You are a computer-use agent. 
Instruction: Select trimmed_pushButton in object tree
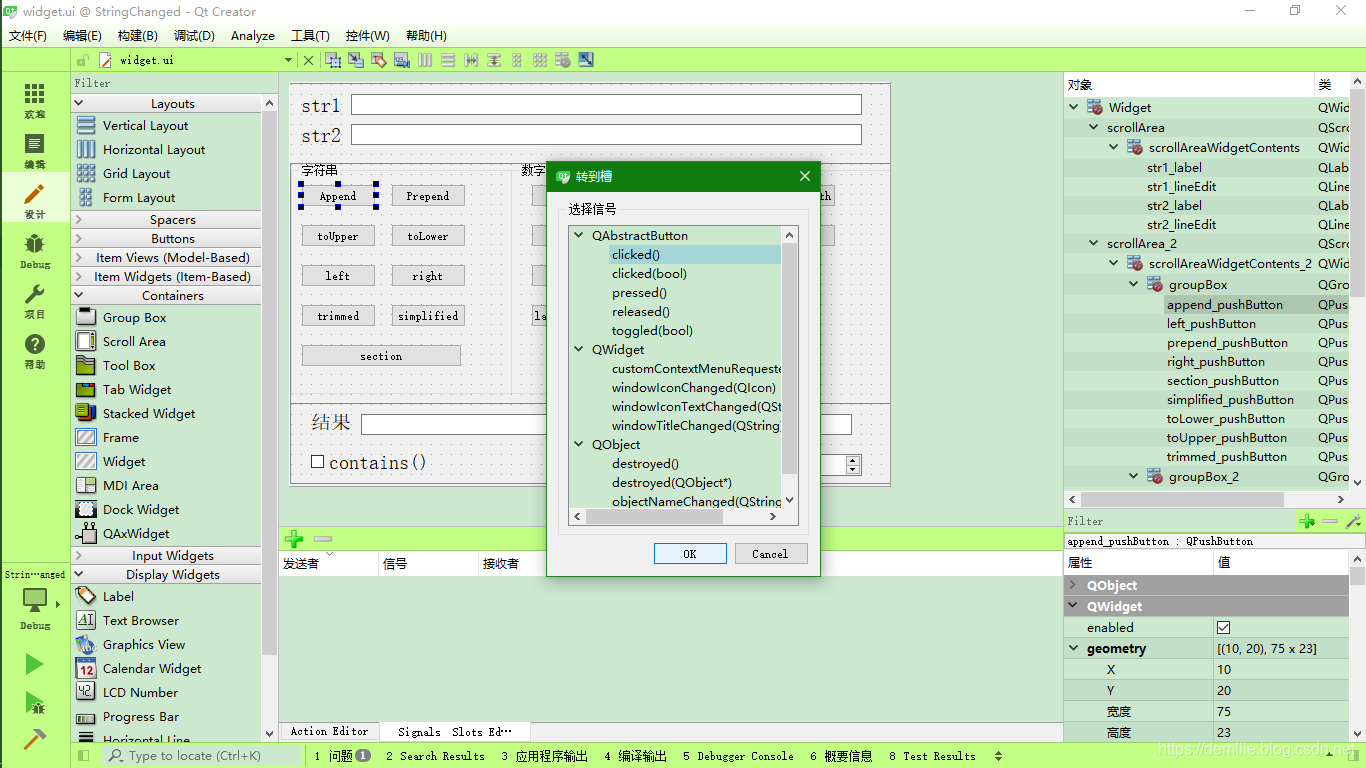1226,457
